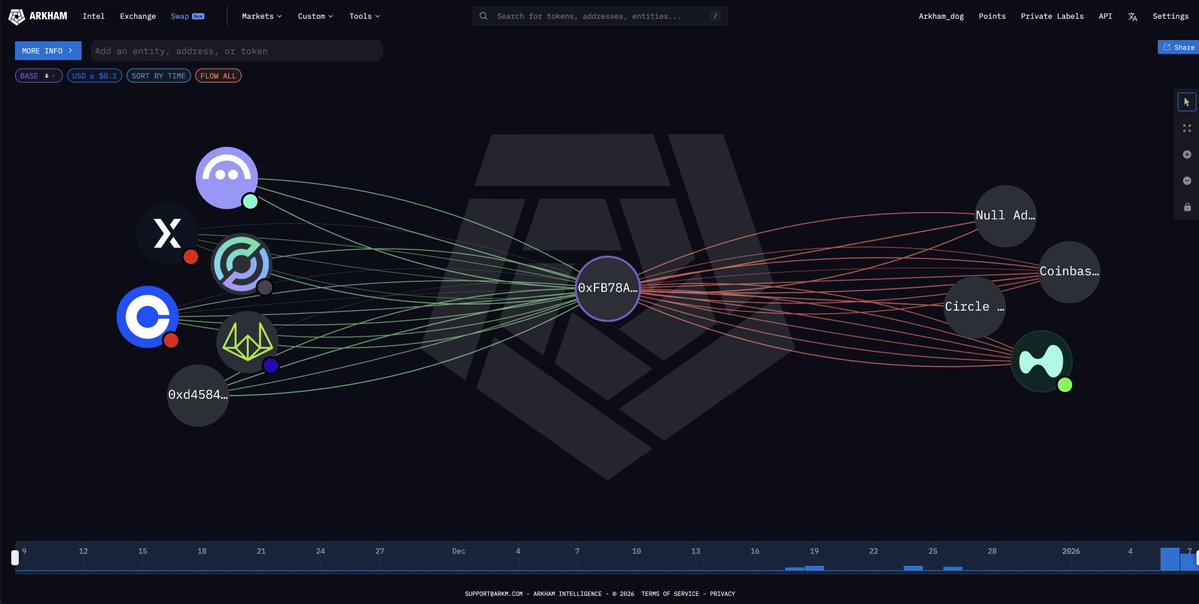This screenshot has height=604, width=1199.
Task: Zoom in with the plus icon
Action: 1186,155
